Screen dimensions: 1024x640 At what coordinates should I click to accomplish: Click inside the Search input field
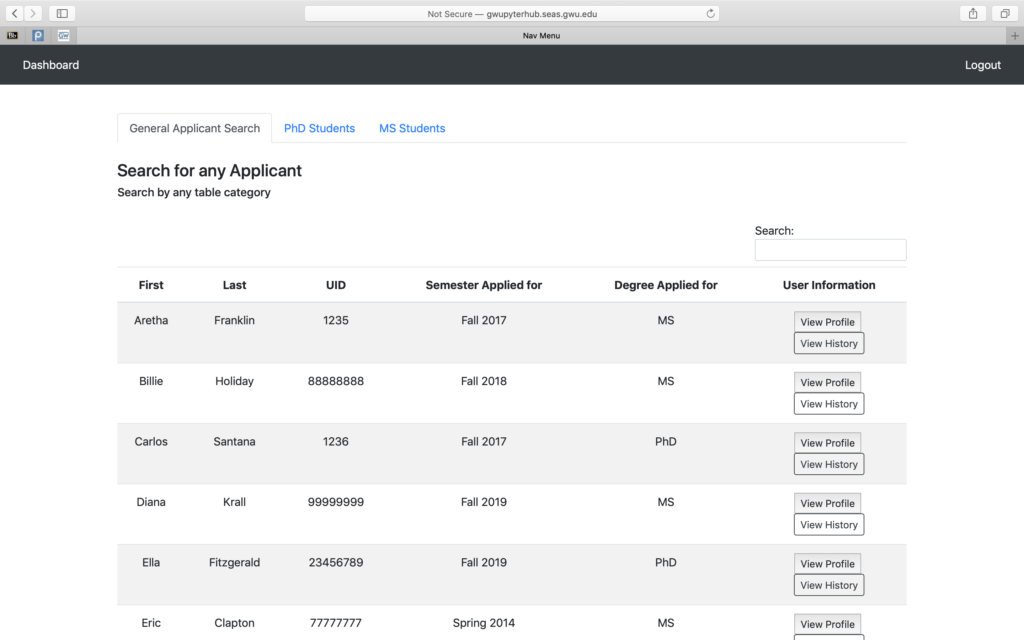coord(830,250)
